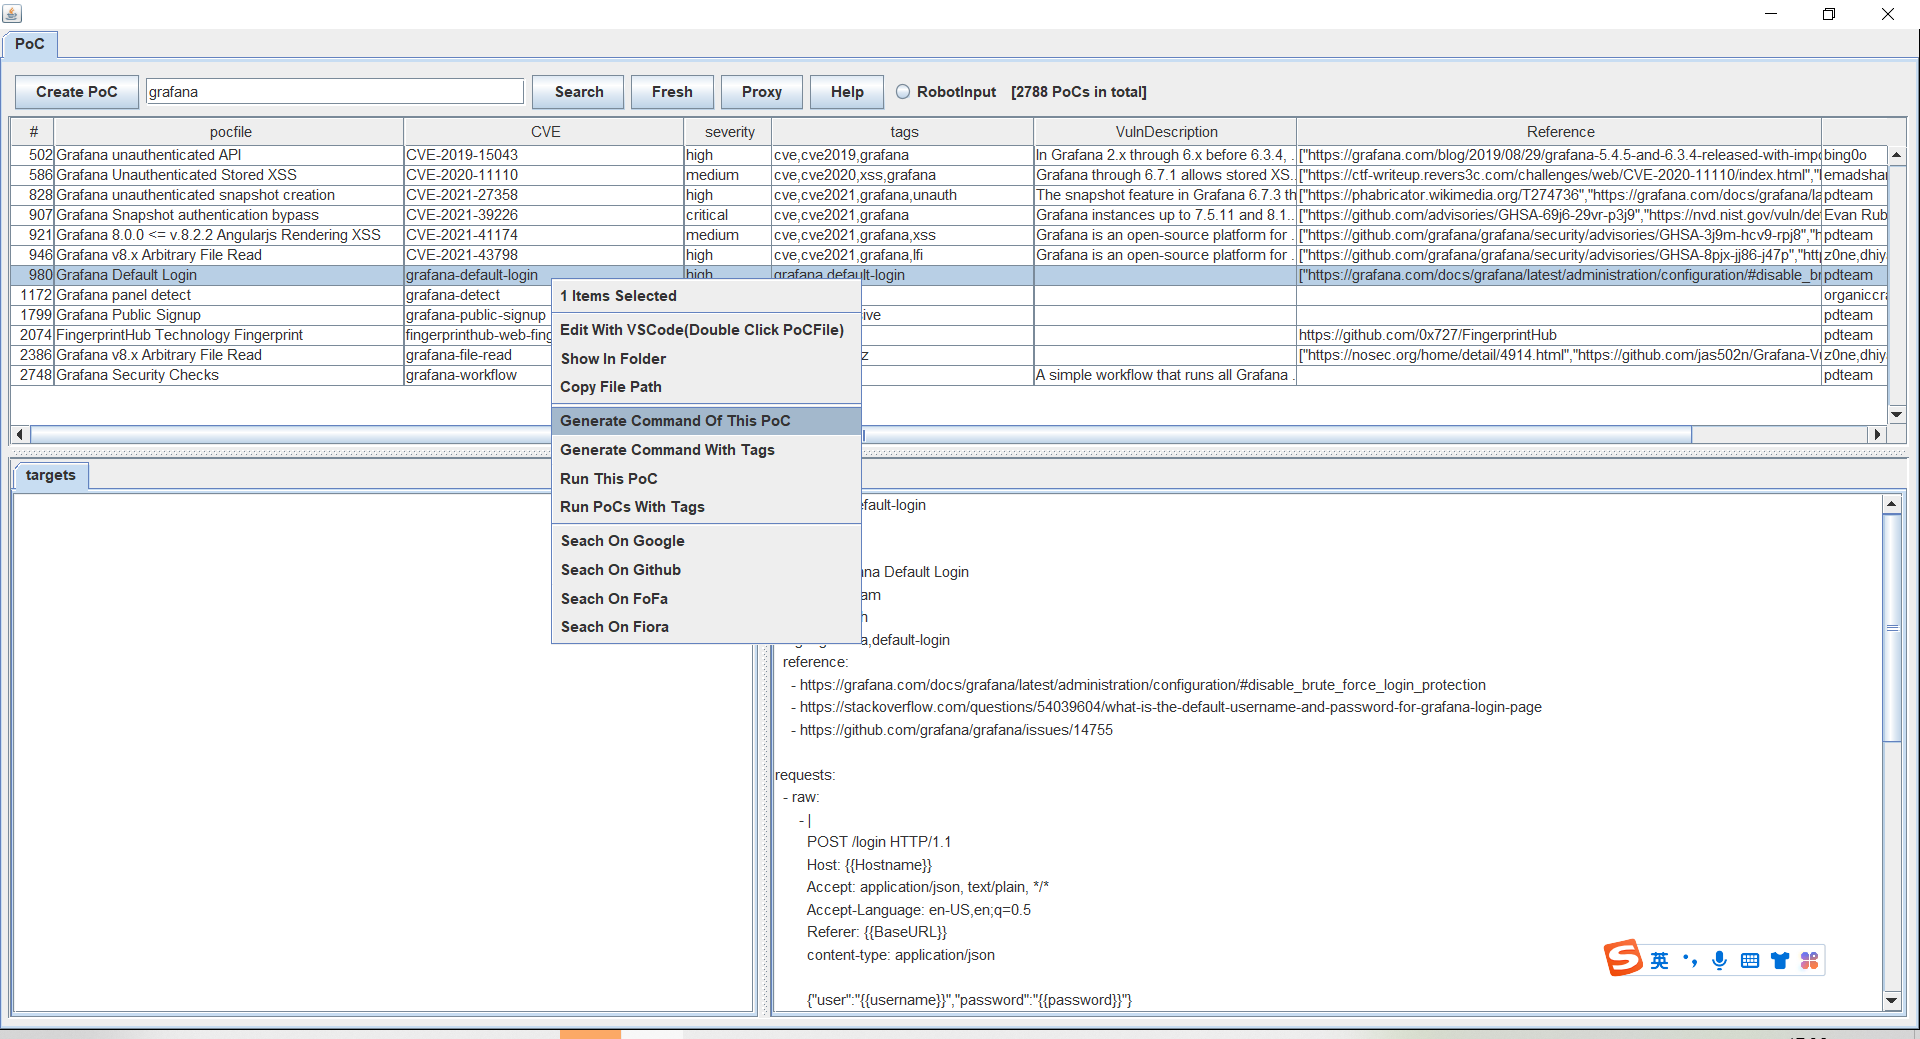Select row Grafana Unauthenticated Stored XSS

pos(949,175)
